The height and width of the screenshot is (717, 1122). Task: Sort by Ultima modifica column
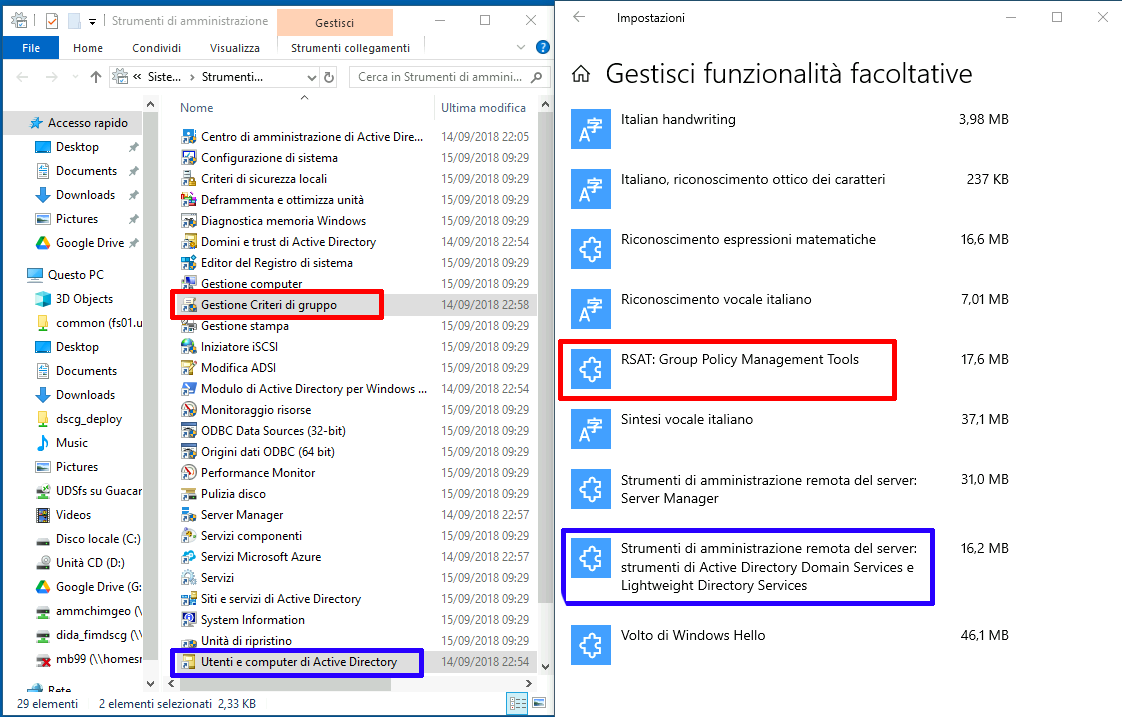click(483, 108)
